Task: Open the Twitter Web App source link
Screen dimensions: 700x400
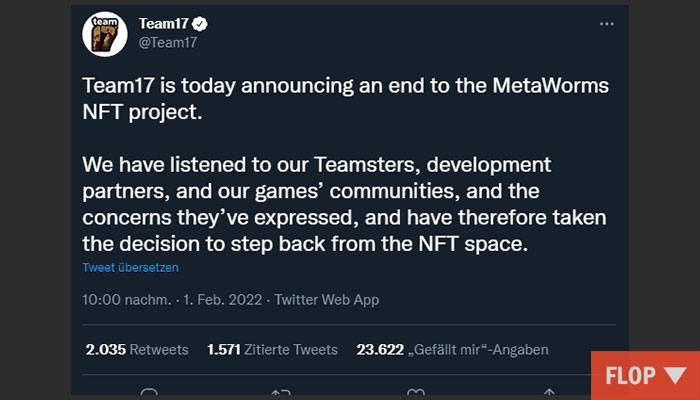Action: pyautogui.click(x=326, y=299)
